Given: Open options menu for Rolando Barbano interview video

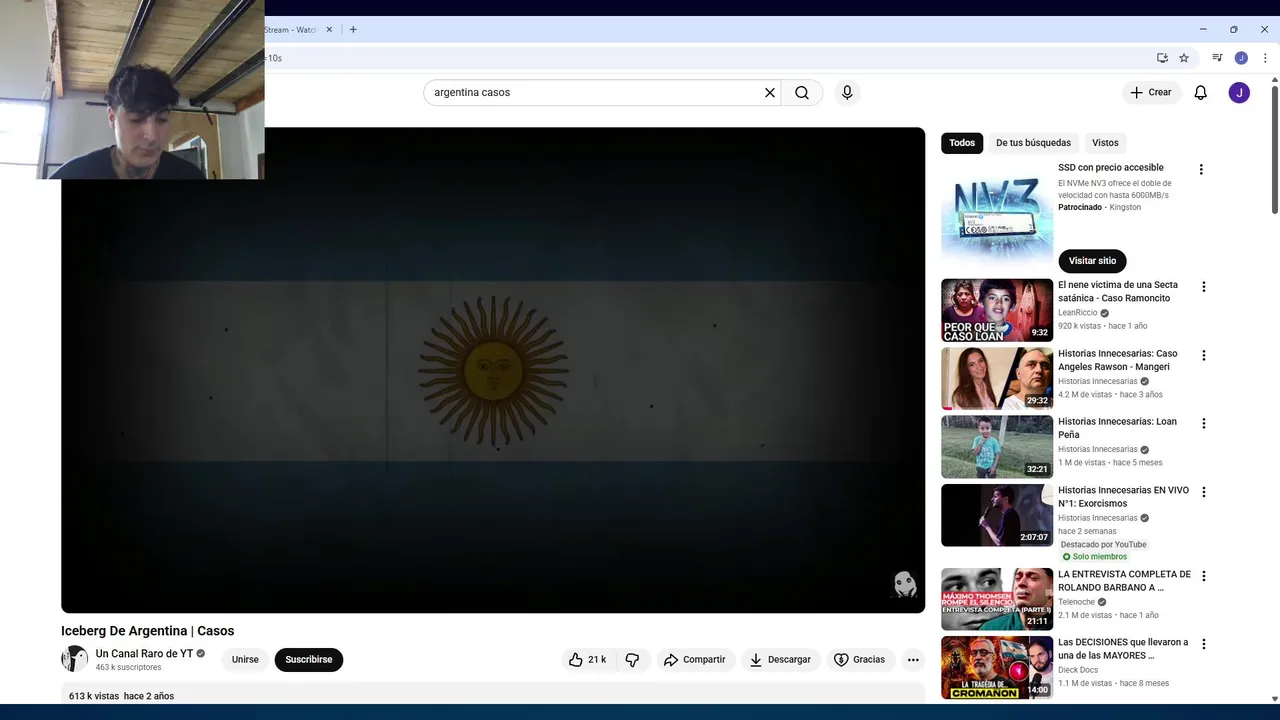Looking at the screenshot, I should pos(1204,576).
